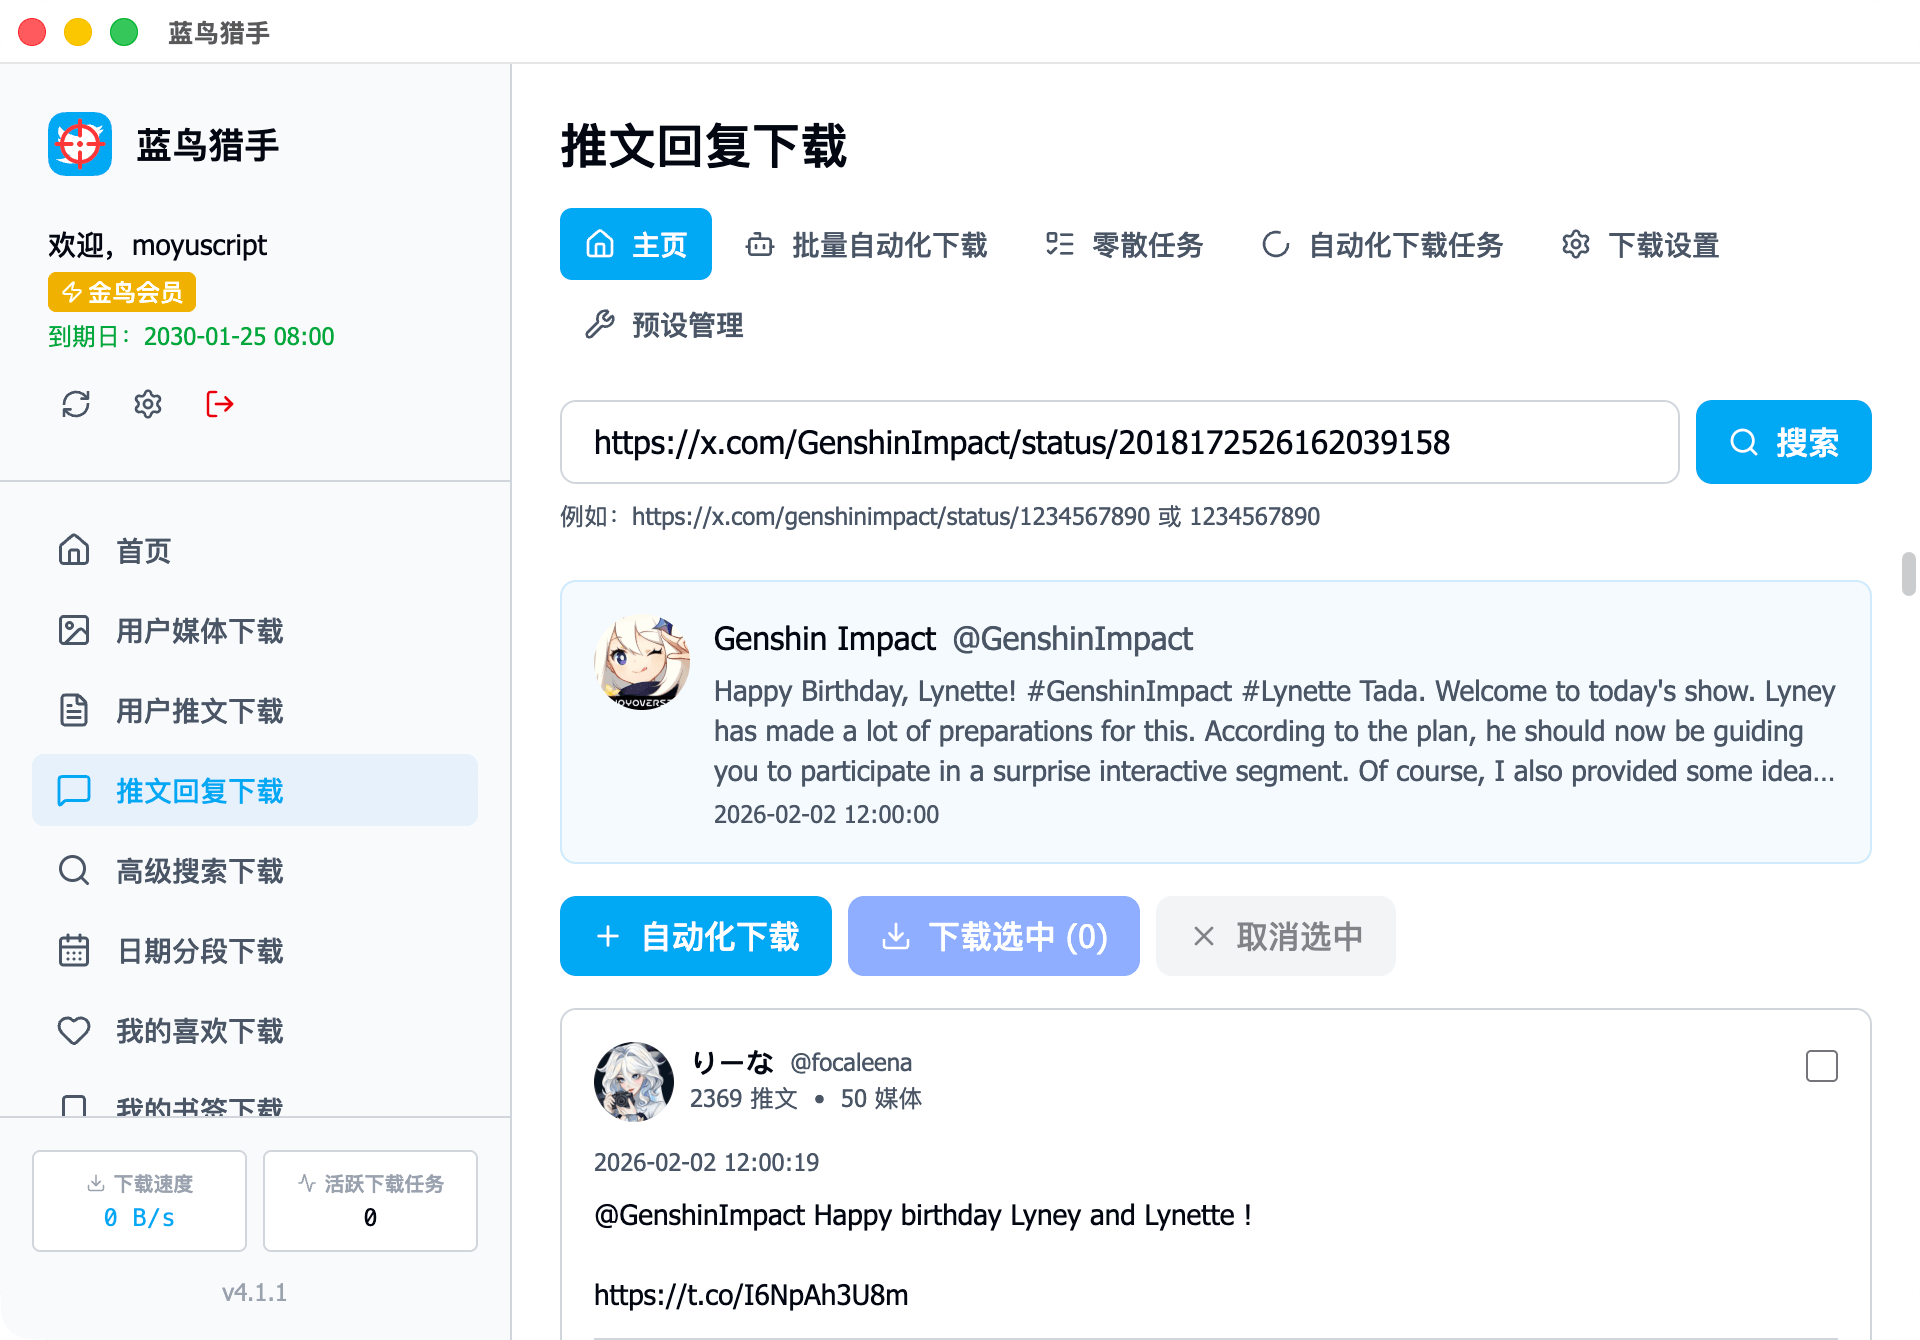Image resolution: width=1920 pixels, height=1340 pixels.
Task: Switch to the 批量自动化下载 tab
Action: tap(867, 245)
